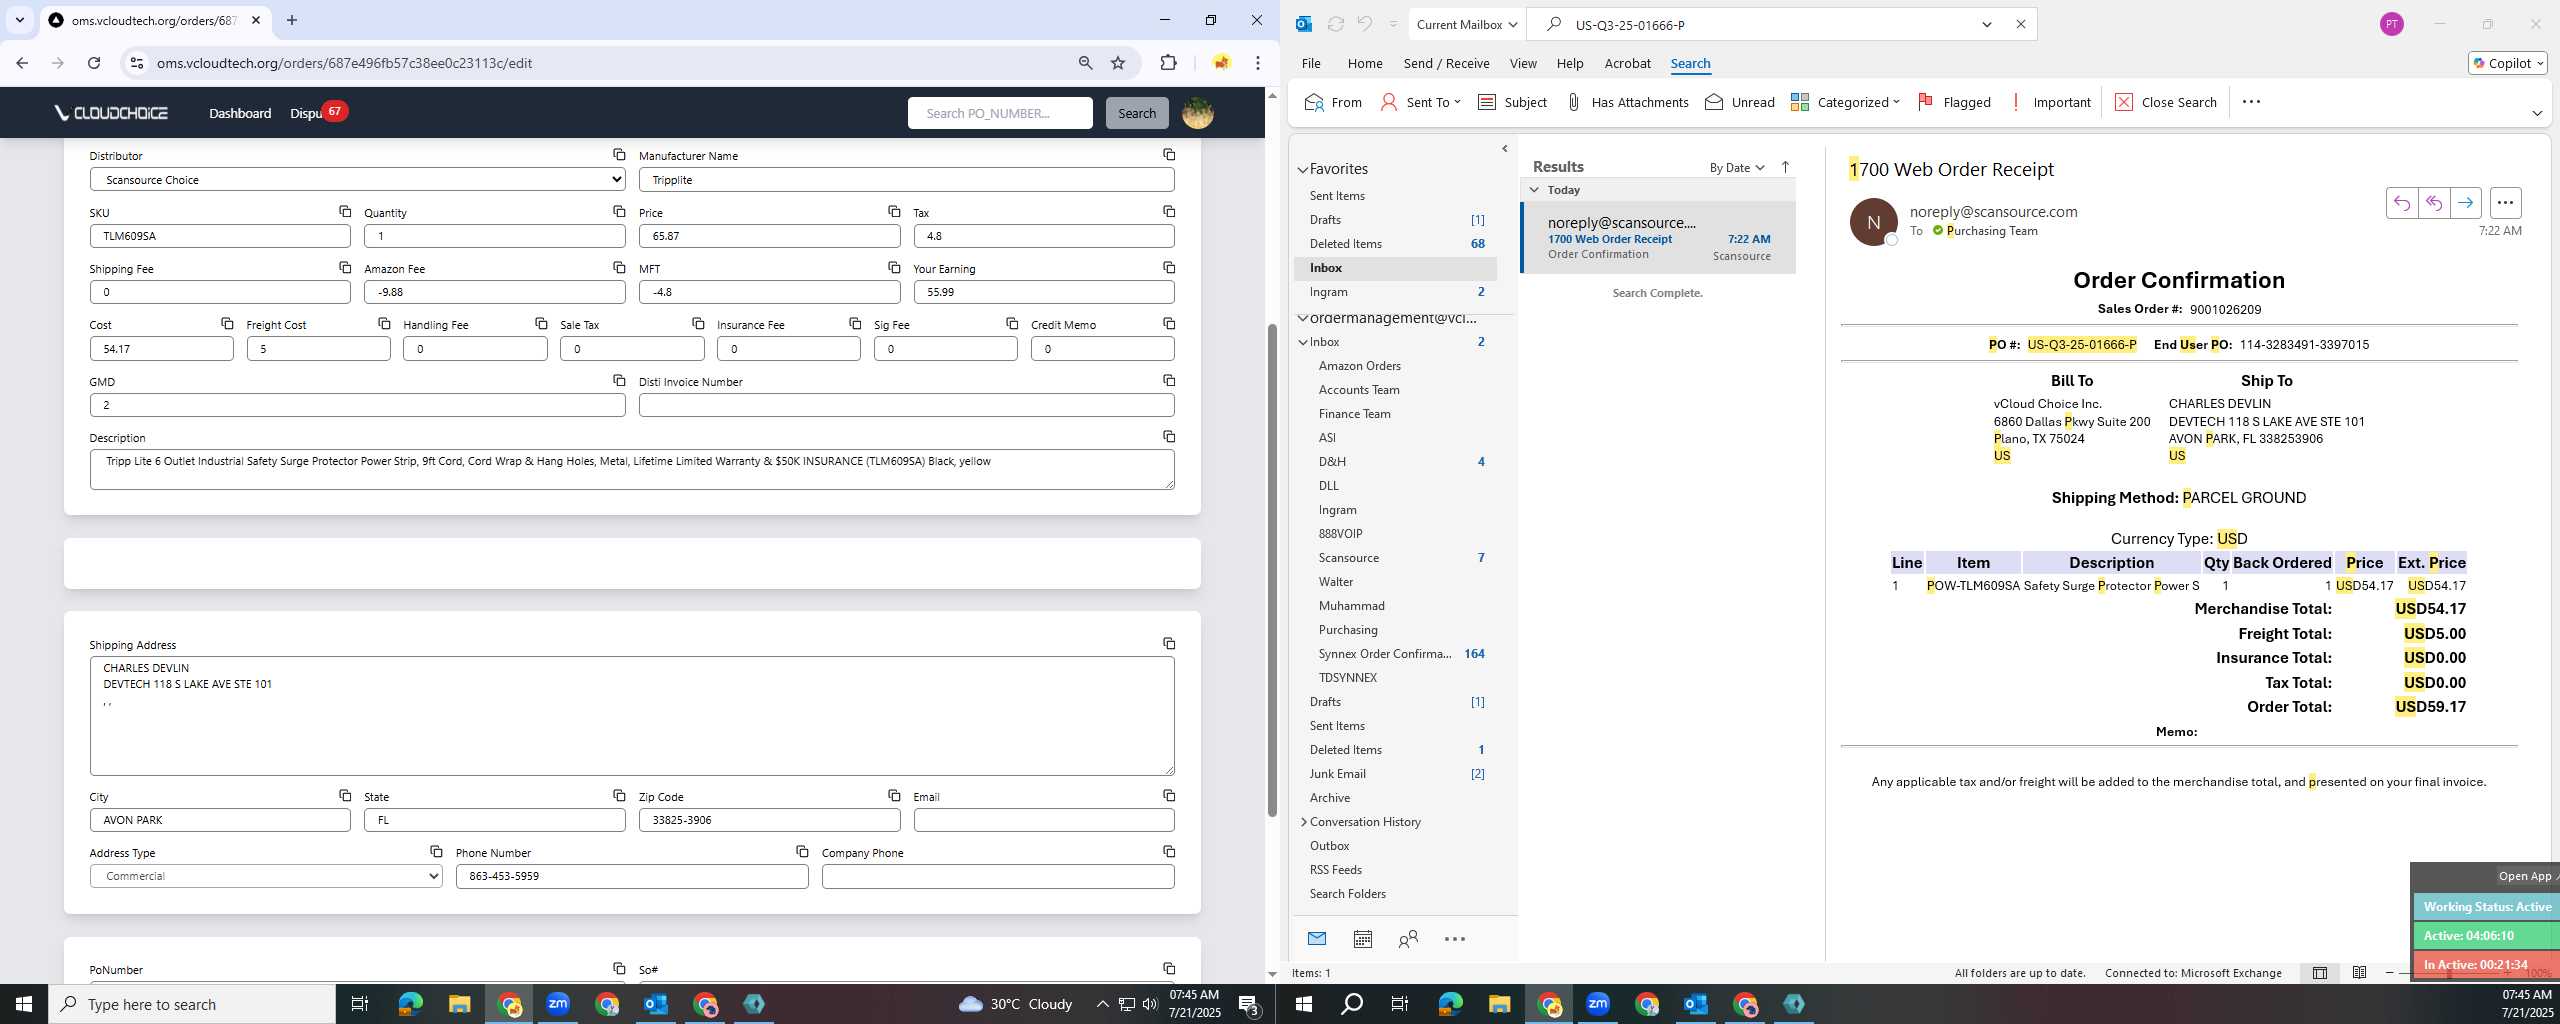Collapse the Today results group
This screenshot has width=2560, height=1024.
pyautogui.click(x=1534, y=190)
